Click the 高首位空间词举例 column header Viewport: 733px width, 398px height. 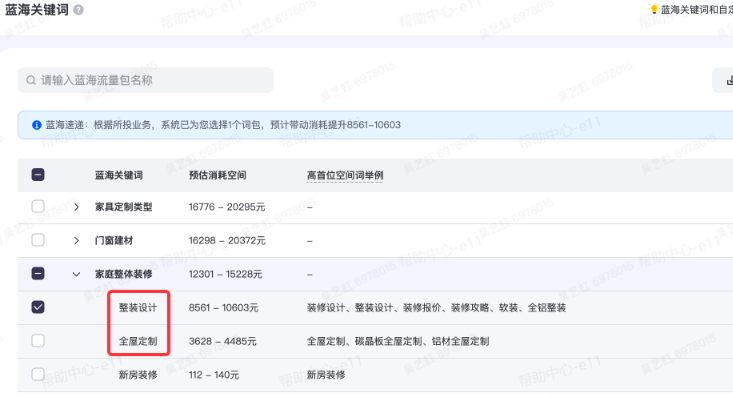345,175
